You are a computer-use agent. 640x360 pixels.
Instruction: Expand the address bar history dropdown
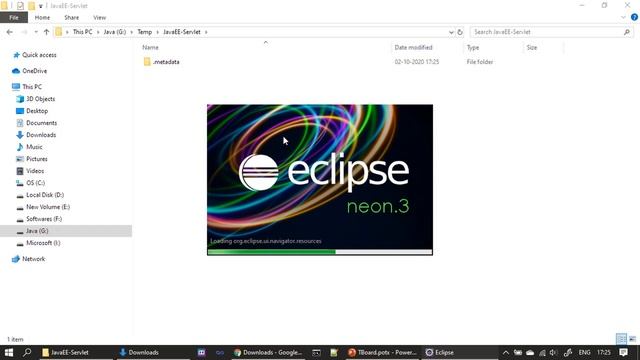pos(451,32)
